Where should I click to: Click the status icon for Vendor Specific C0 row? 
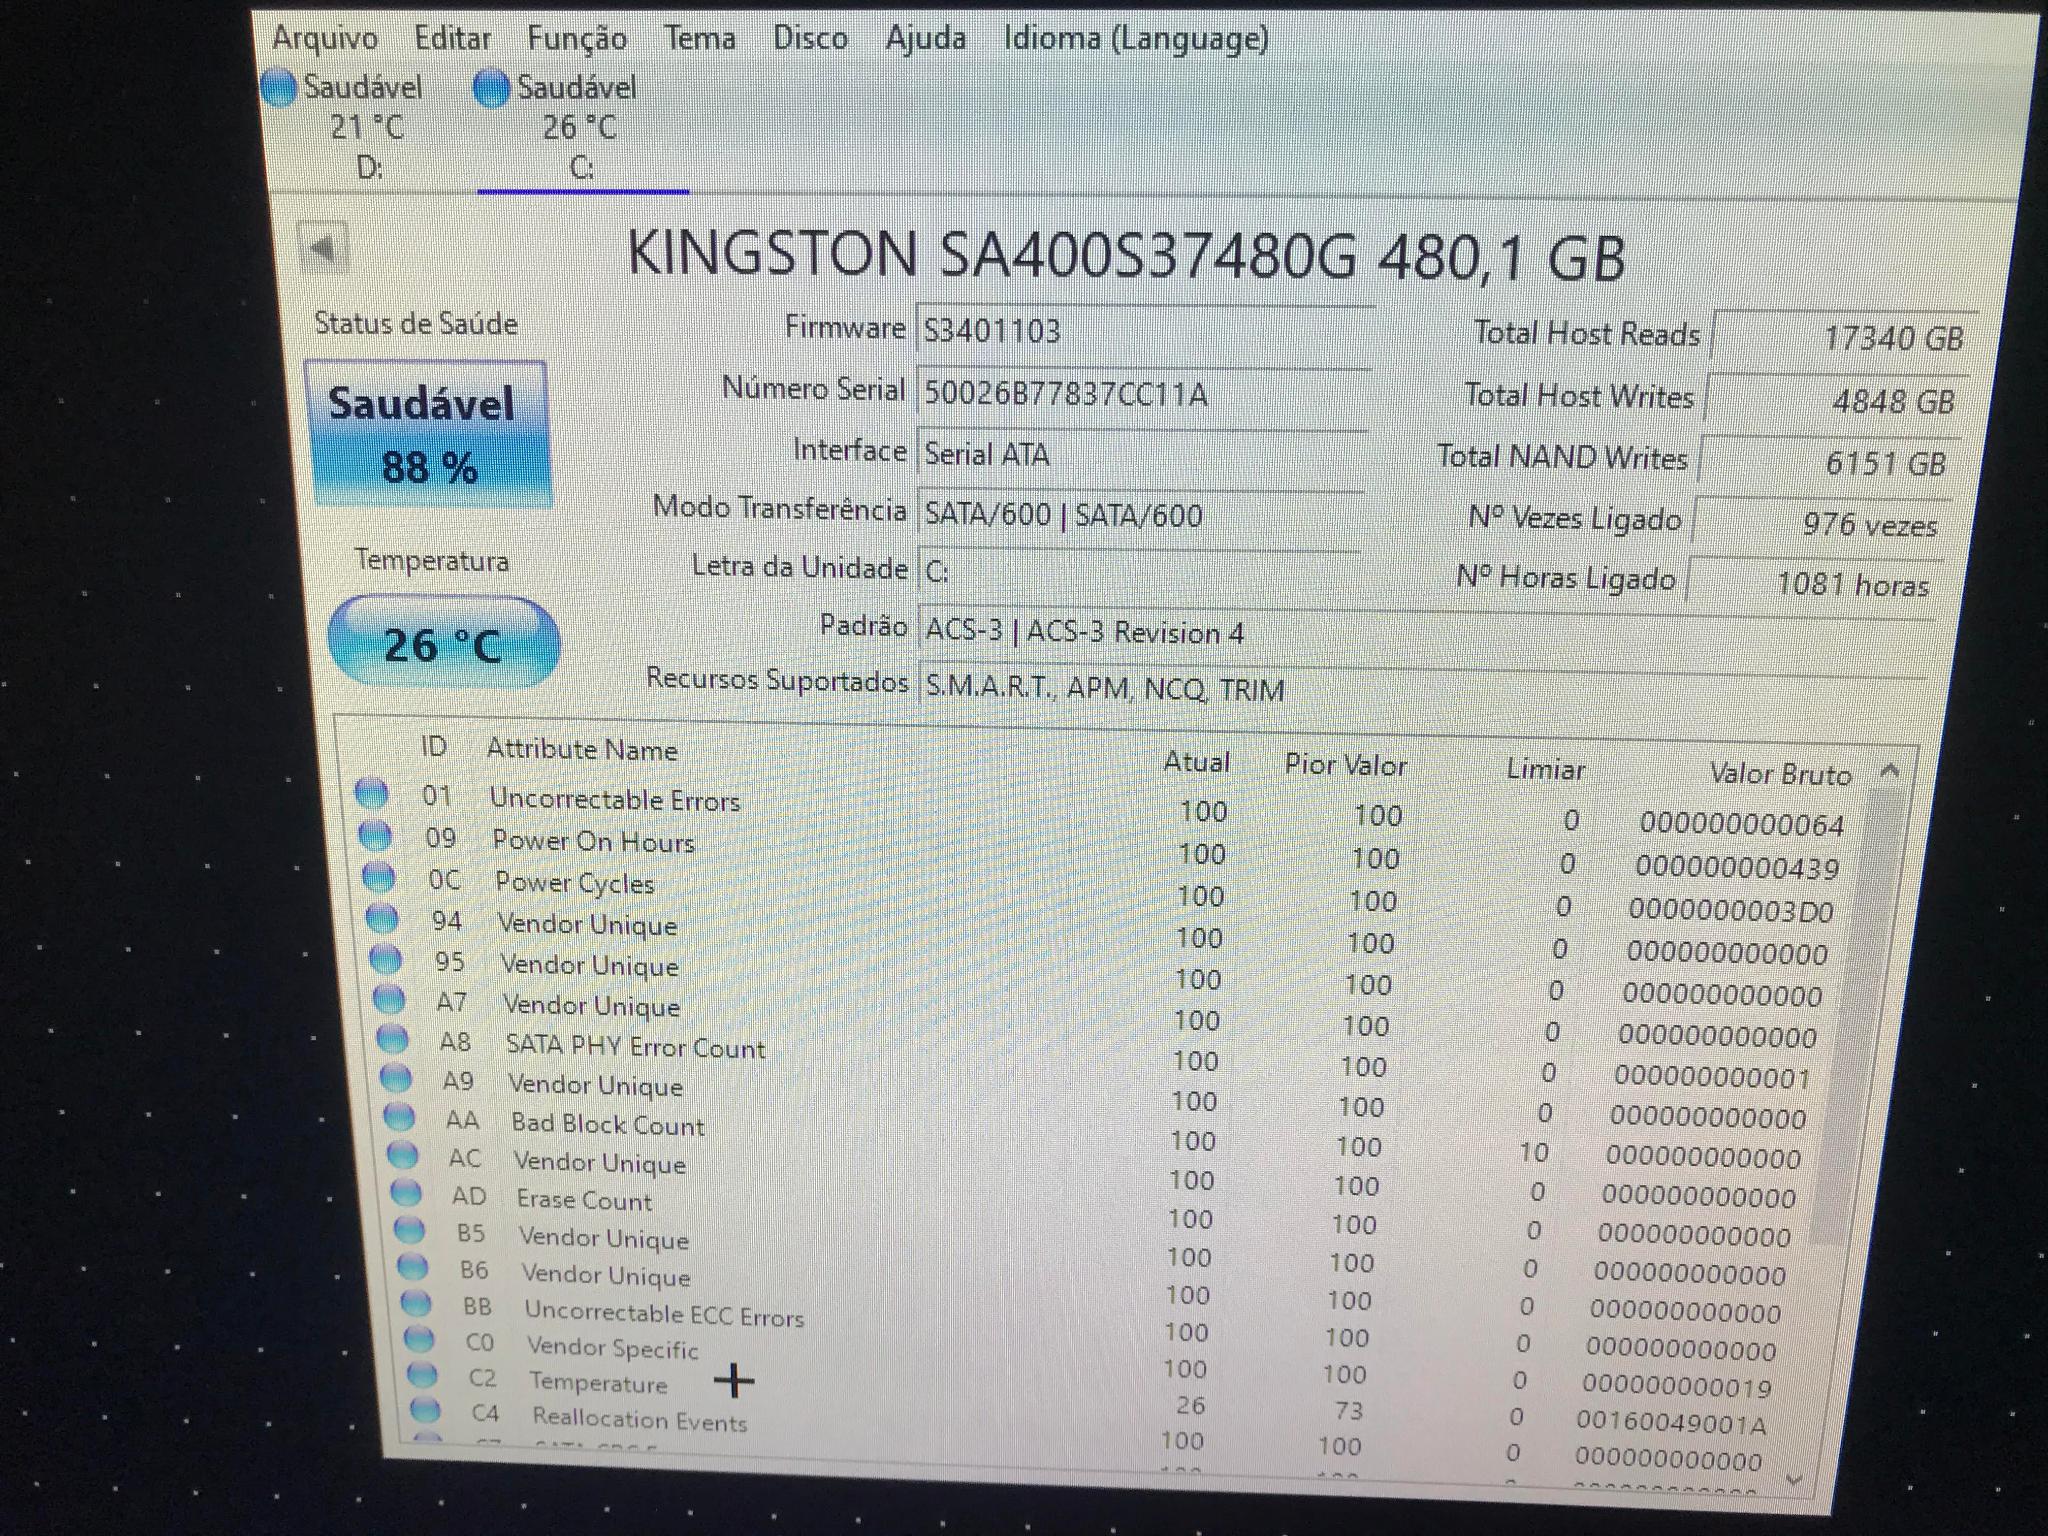click(419, 1338)
